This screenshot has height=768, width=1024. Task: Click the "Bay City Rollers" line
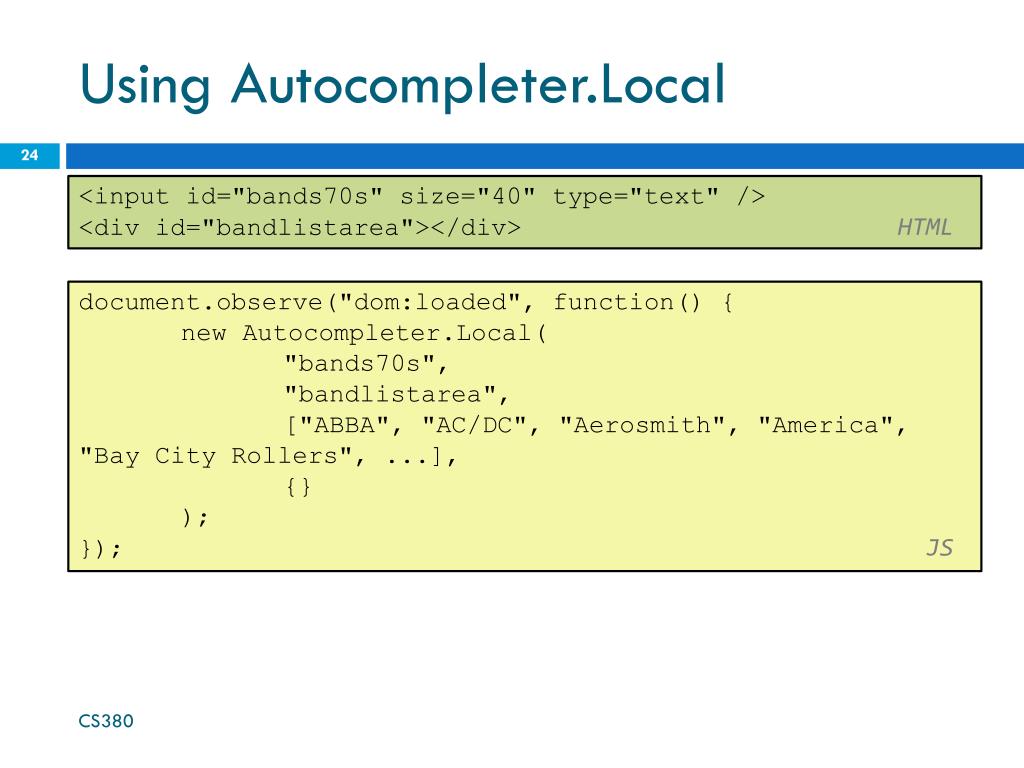tap(268, 456)
